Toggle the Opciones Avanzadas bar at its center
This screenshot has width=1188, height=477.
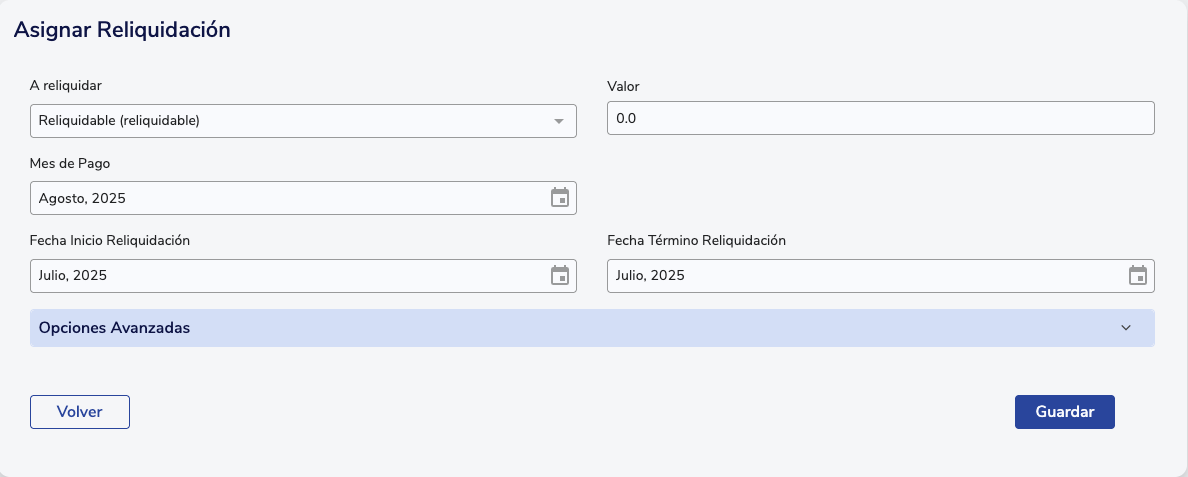point(592,328)
